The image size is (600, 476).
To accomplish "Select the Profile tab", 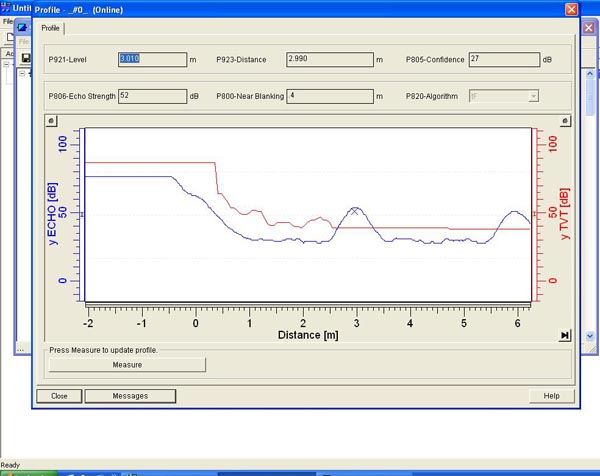I will (x=51, y=28).
